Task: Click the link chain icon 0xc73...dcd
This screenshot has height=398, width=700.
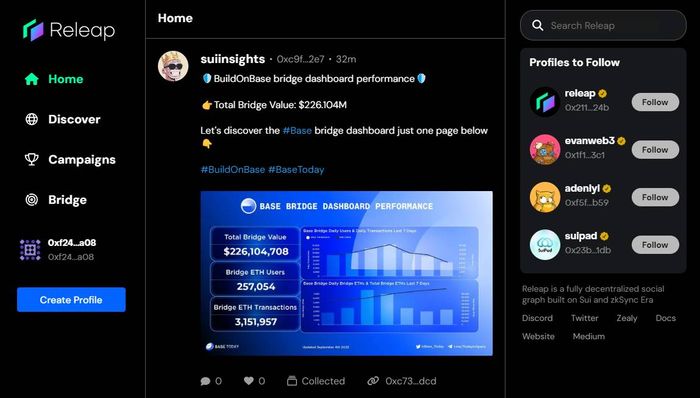Action: [x=373, y=381]
